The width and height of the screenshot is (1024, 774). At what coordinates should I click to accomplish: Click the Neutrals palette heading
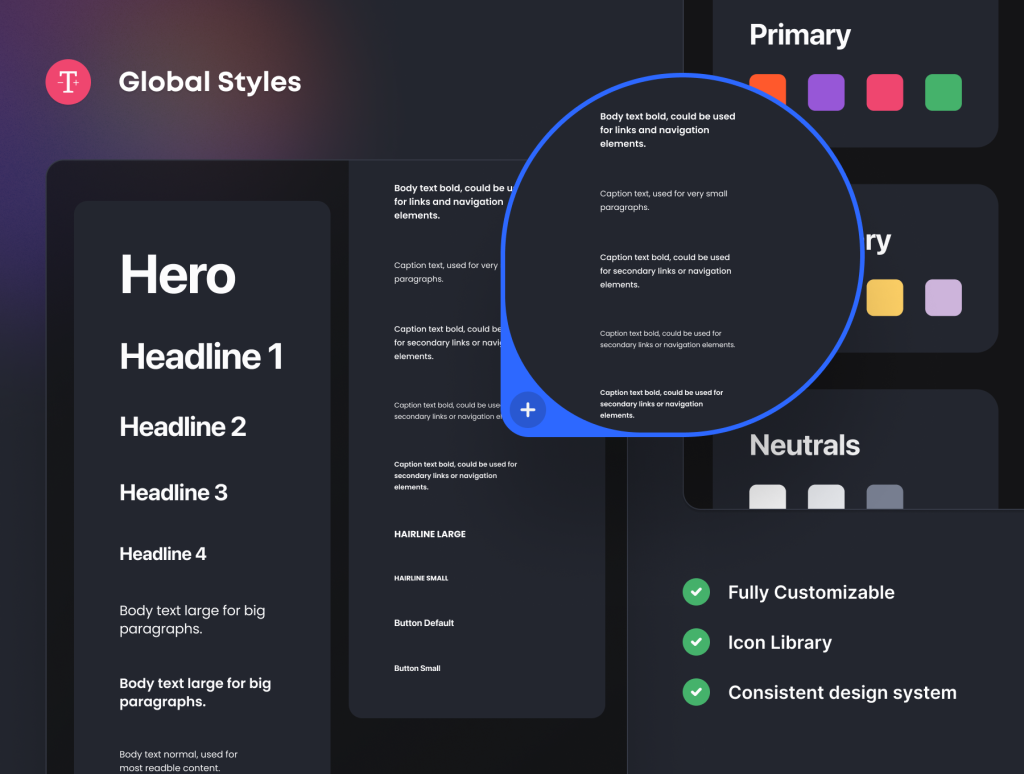(x=804, y=445)
